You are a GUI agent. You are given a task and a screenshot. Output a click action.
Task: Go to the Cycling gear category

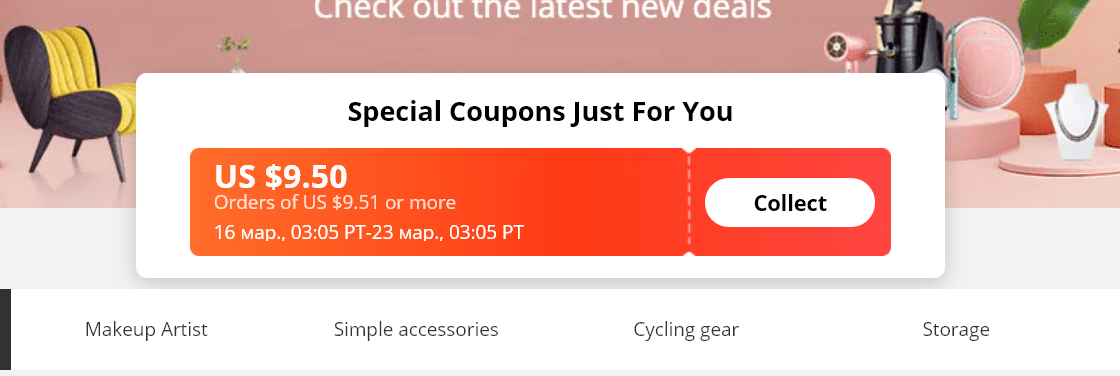pyautogui.click(x=686, y=330)
